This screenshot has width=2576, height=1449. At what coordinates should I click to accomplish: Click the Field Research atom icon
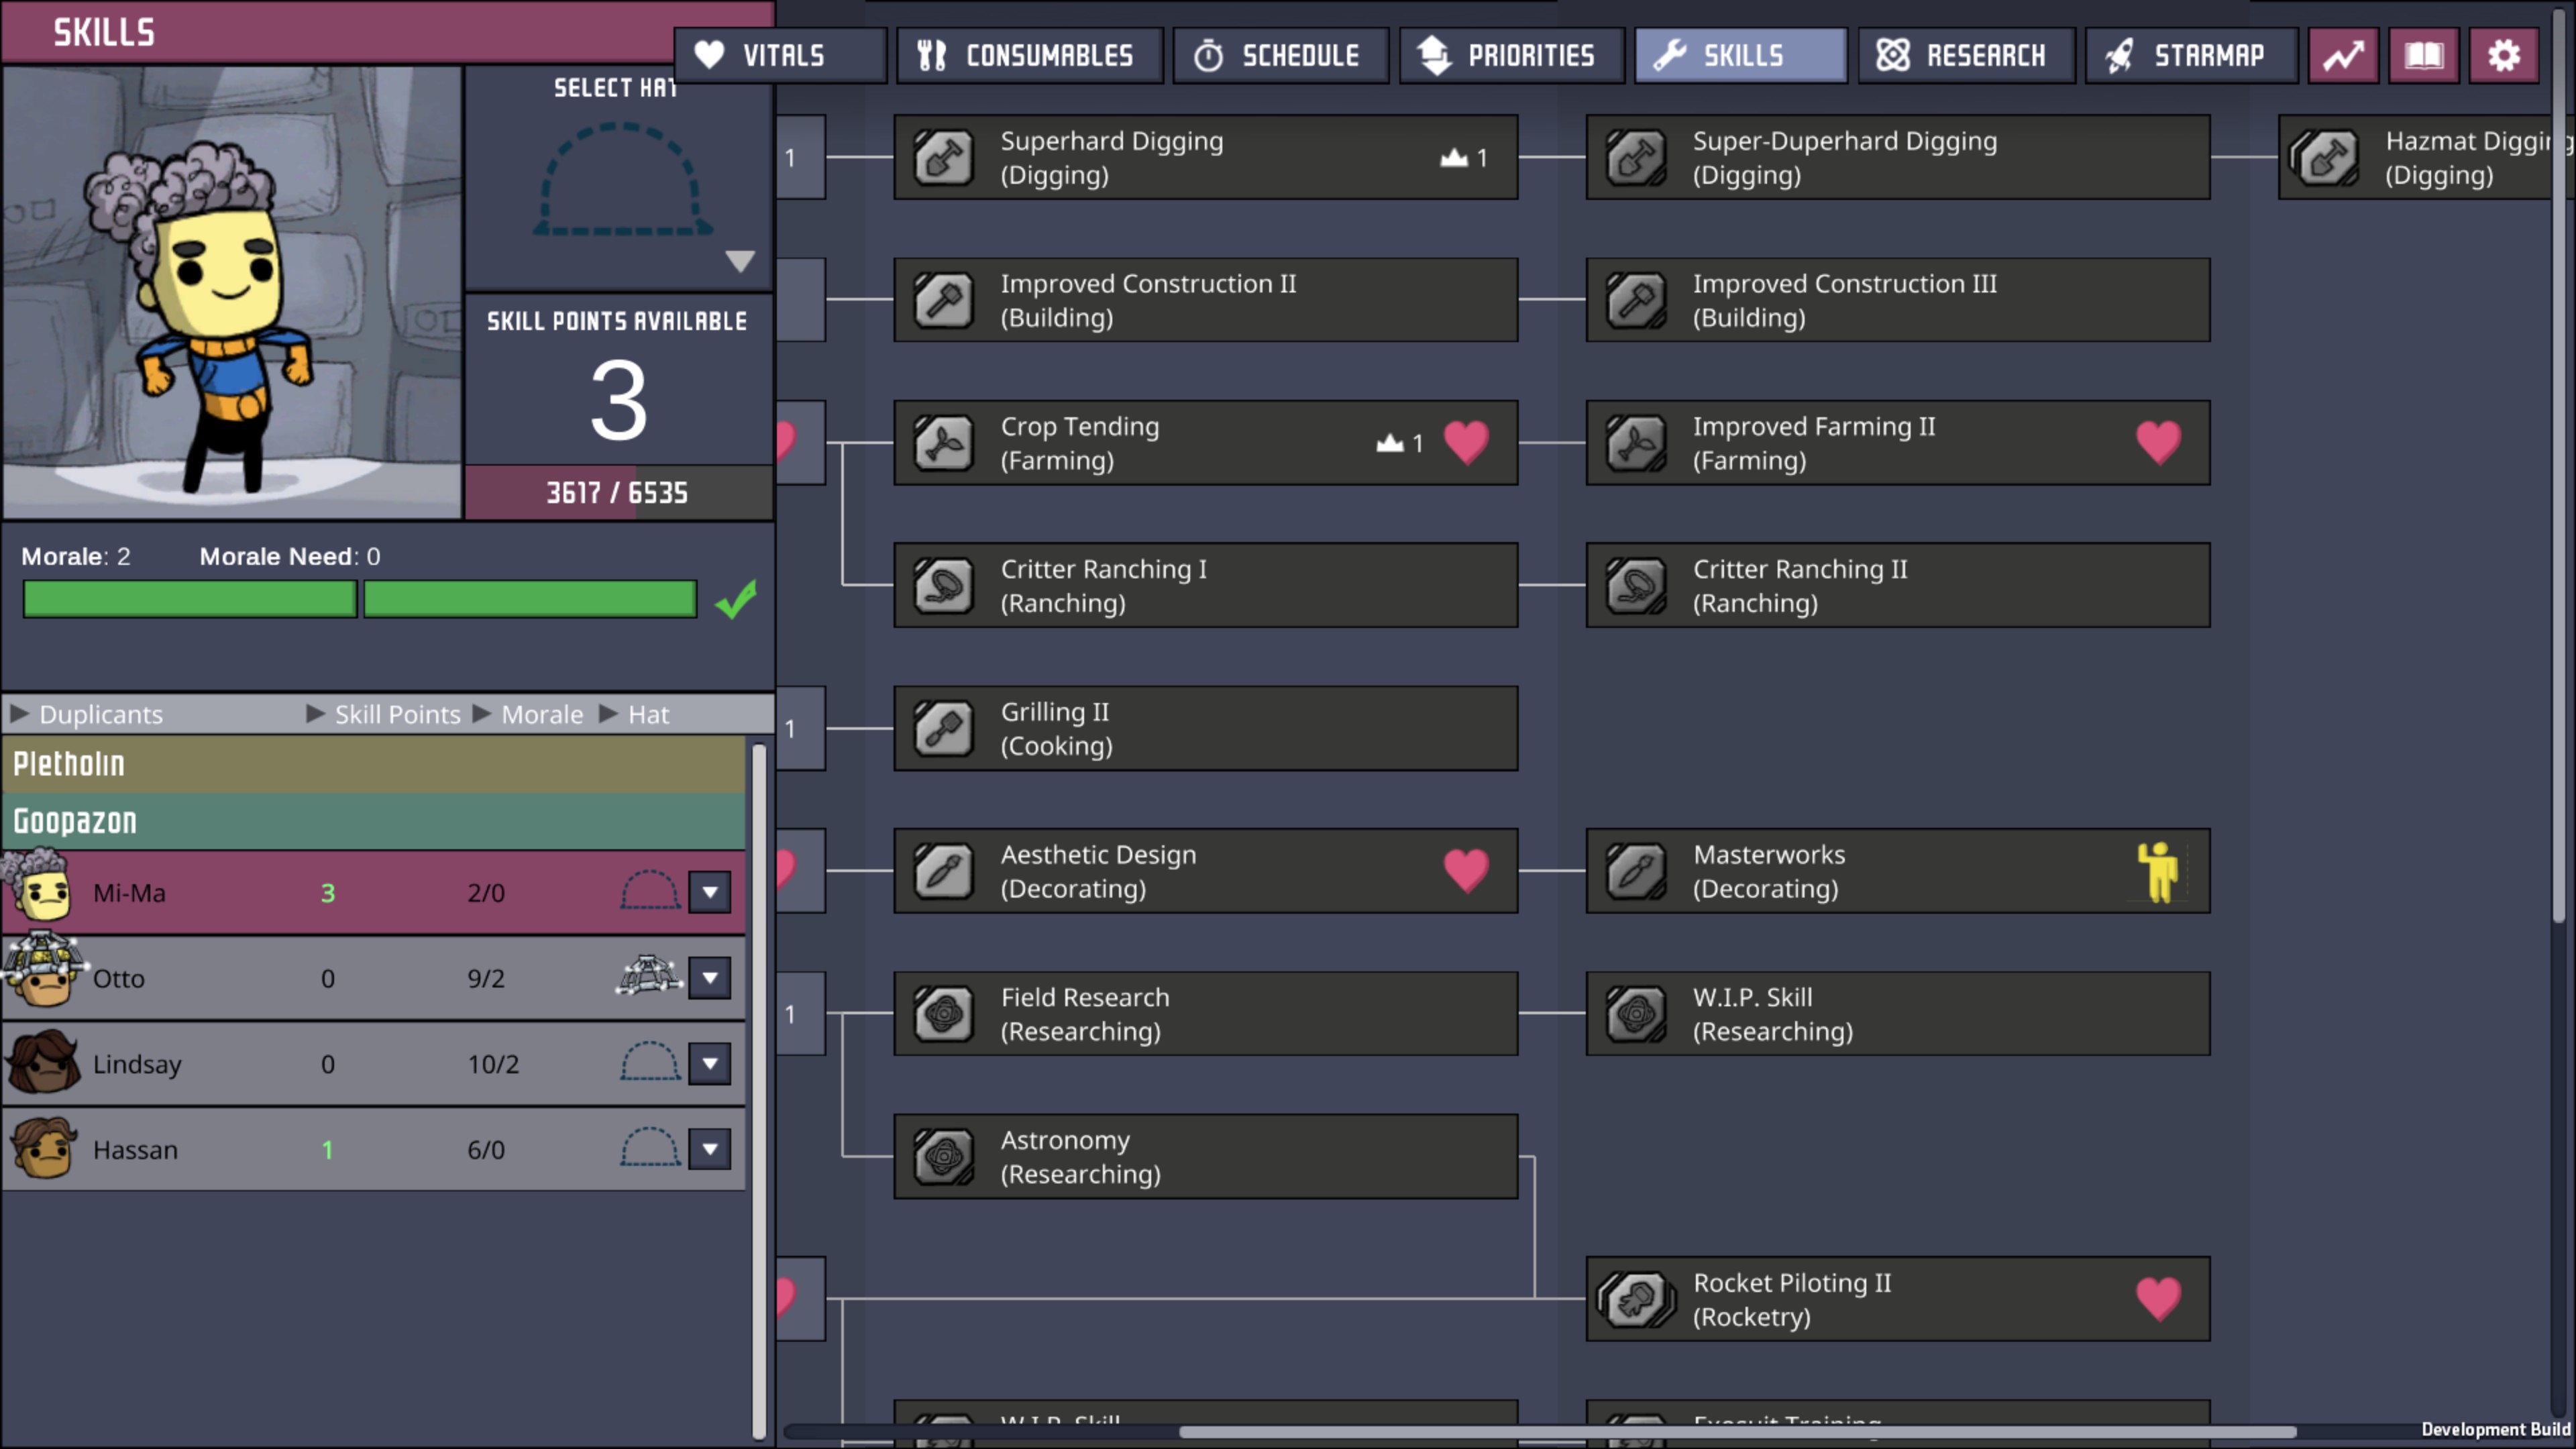point(943,1014)
